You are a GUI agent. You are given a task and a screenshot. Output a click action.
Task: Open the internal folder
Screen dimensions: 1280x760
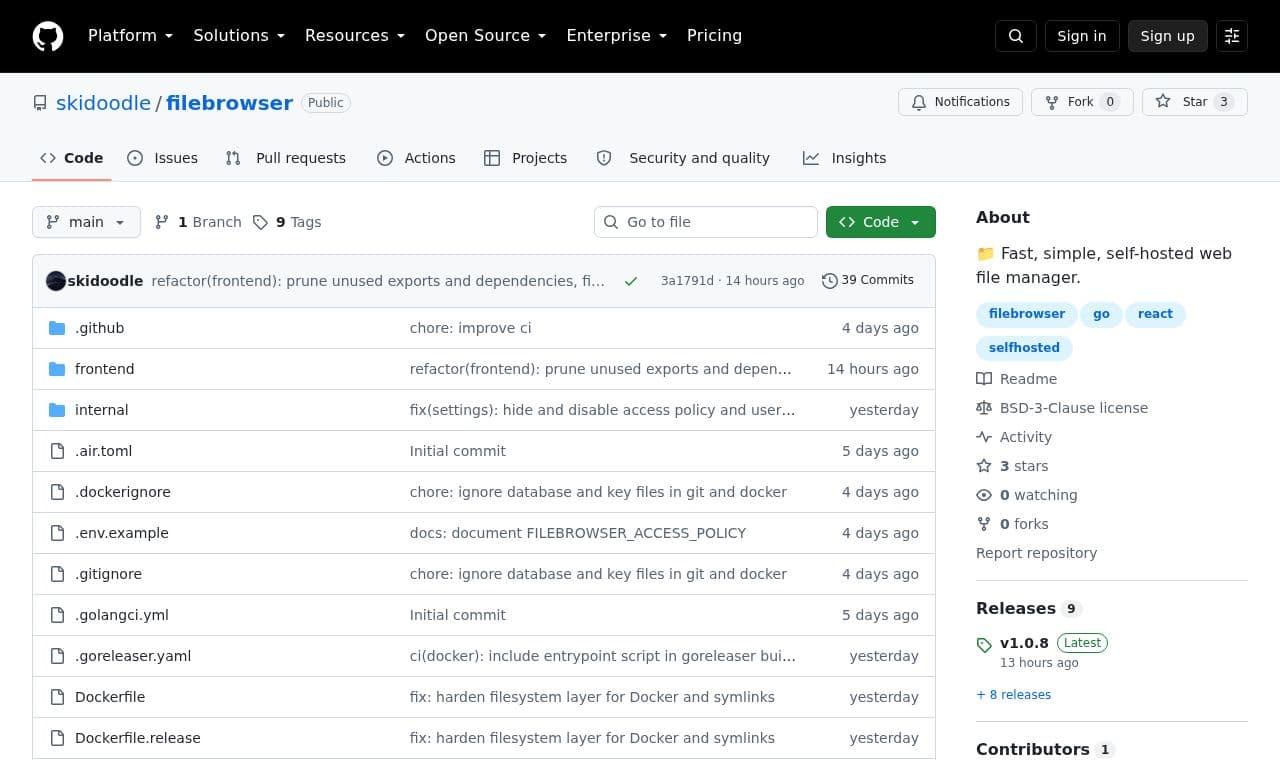(101, 410)
